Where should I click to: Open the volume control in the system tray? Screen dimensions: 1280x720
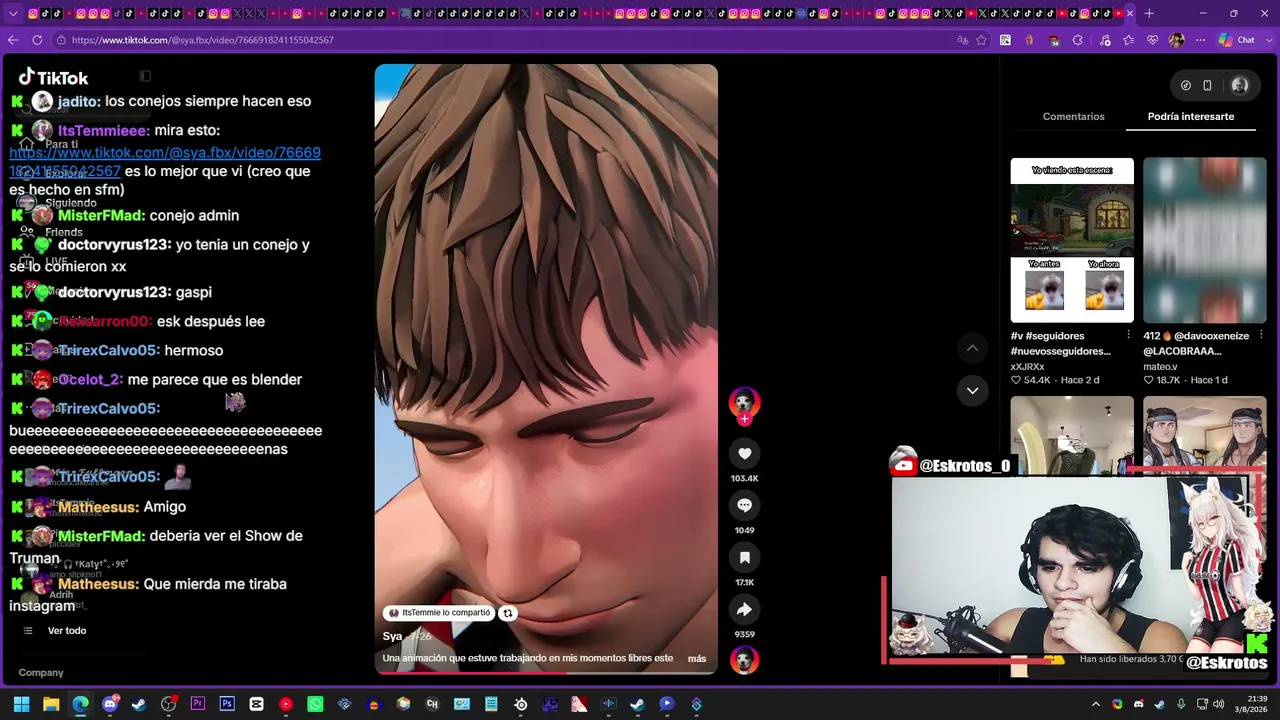coord(1218,705)
